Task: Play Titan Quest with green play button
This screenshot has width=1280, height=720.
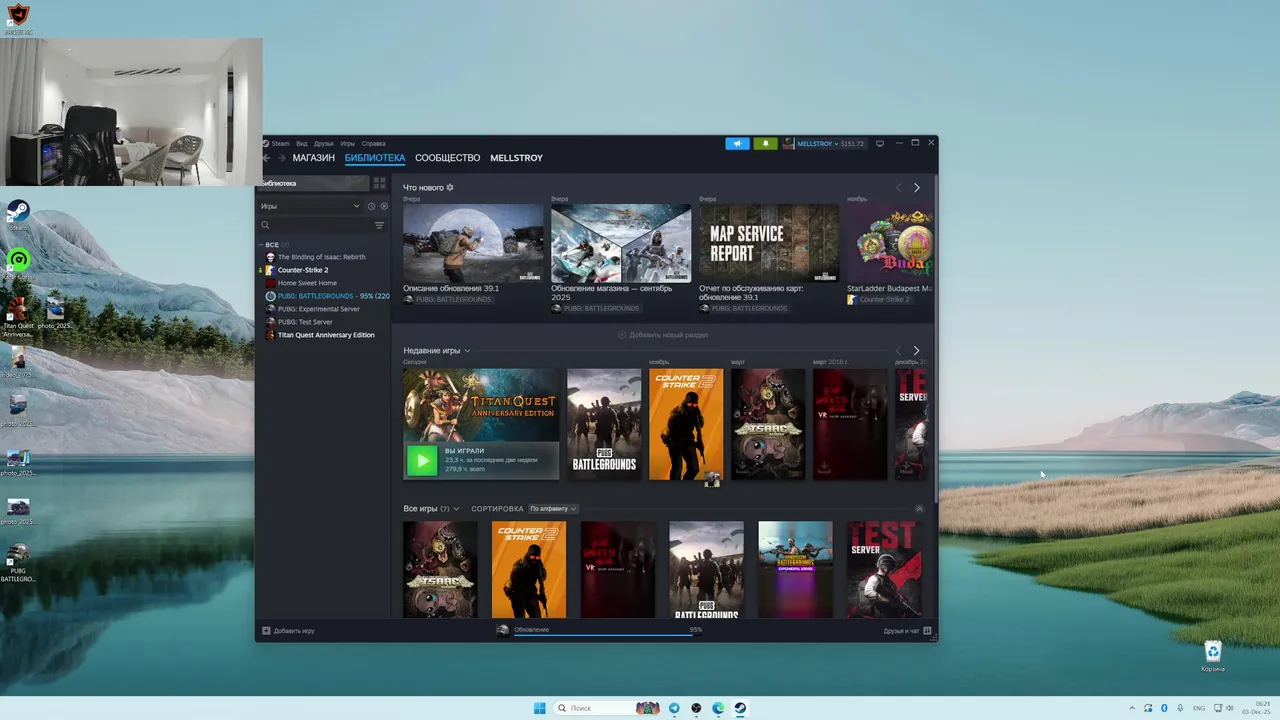Action: (x=422, y=460)
